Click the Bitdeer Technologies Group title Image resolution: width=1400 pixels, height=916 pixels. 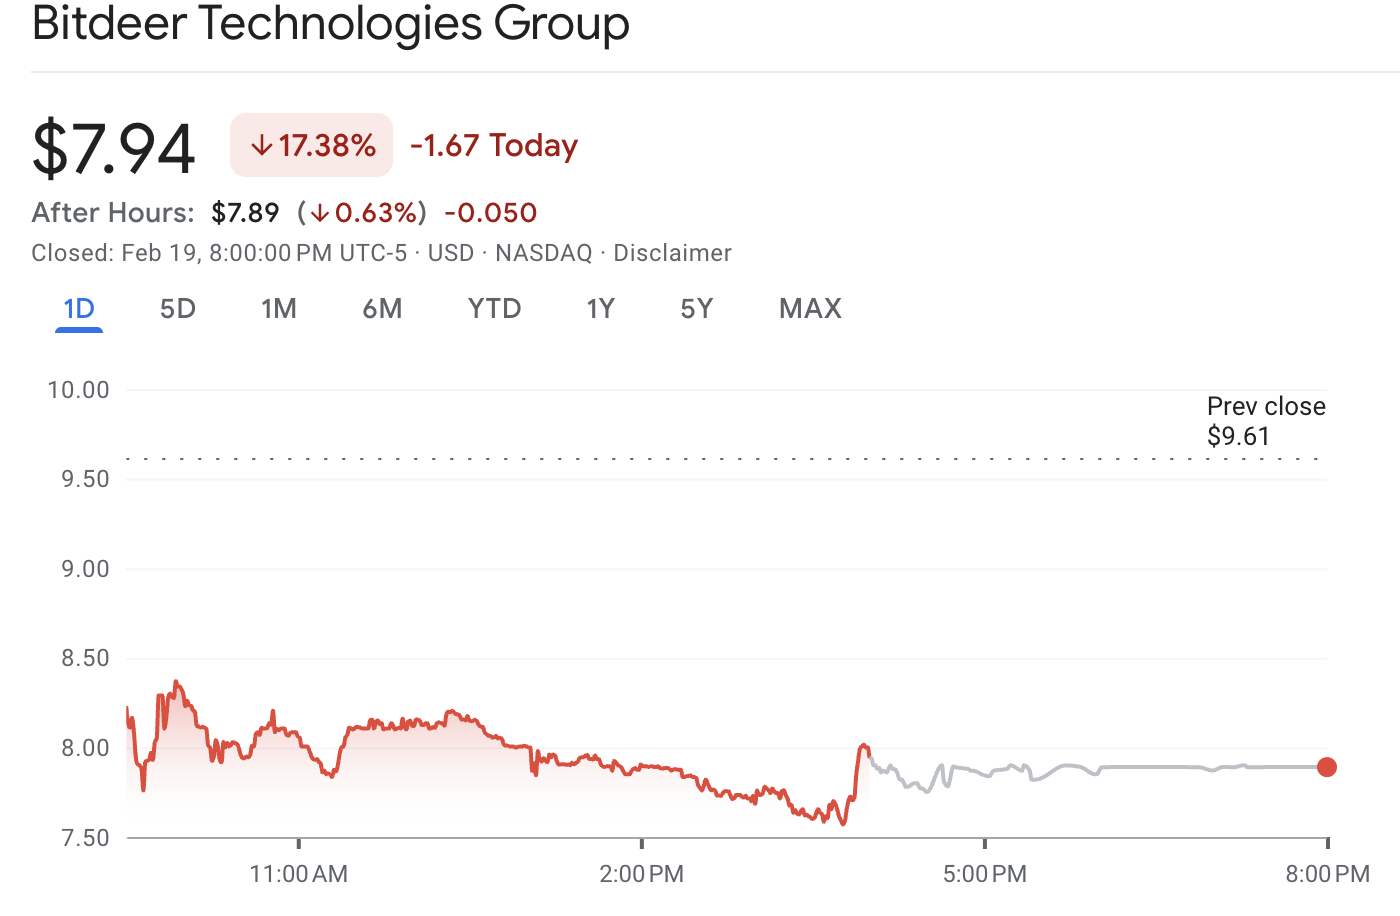tap(331, 24)
